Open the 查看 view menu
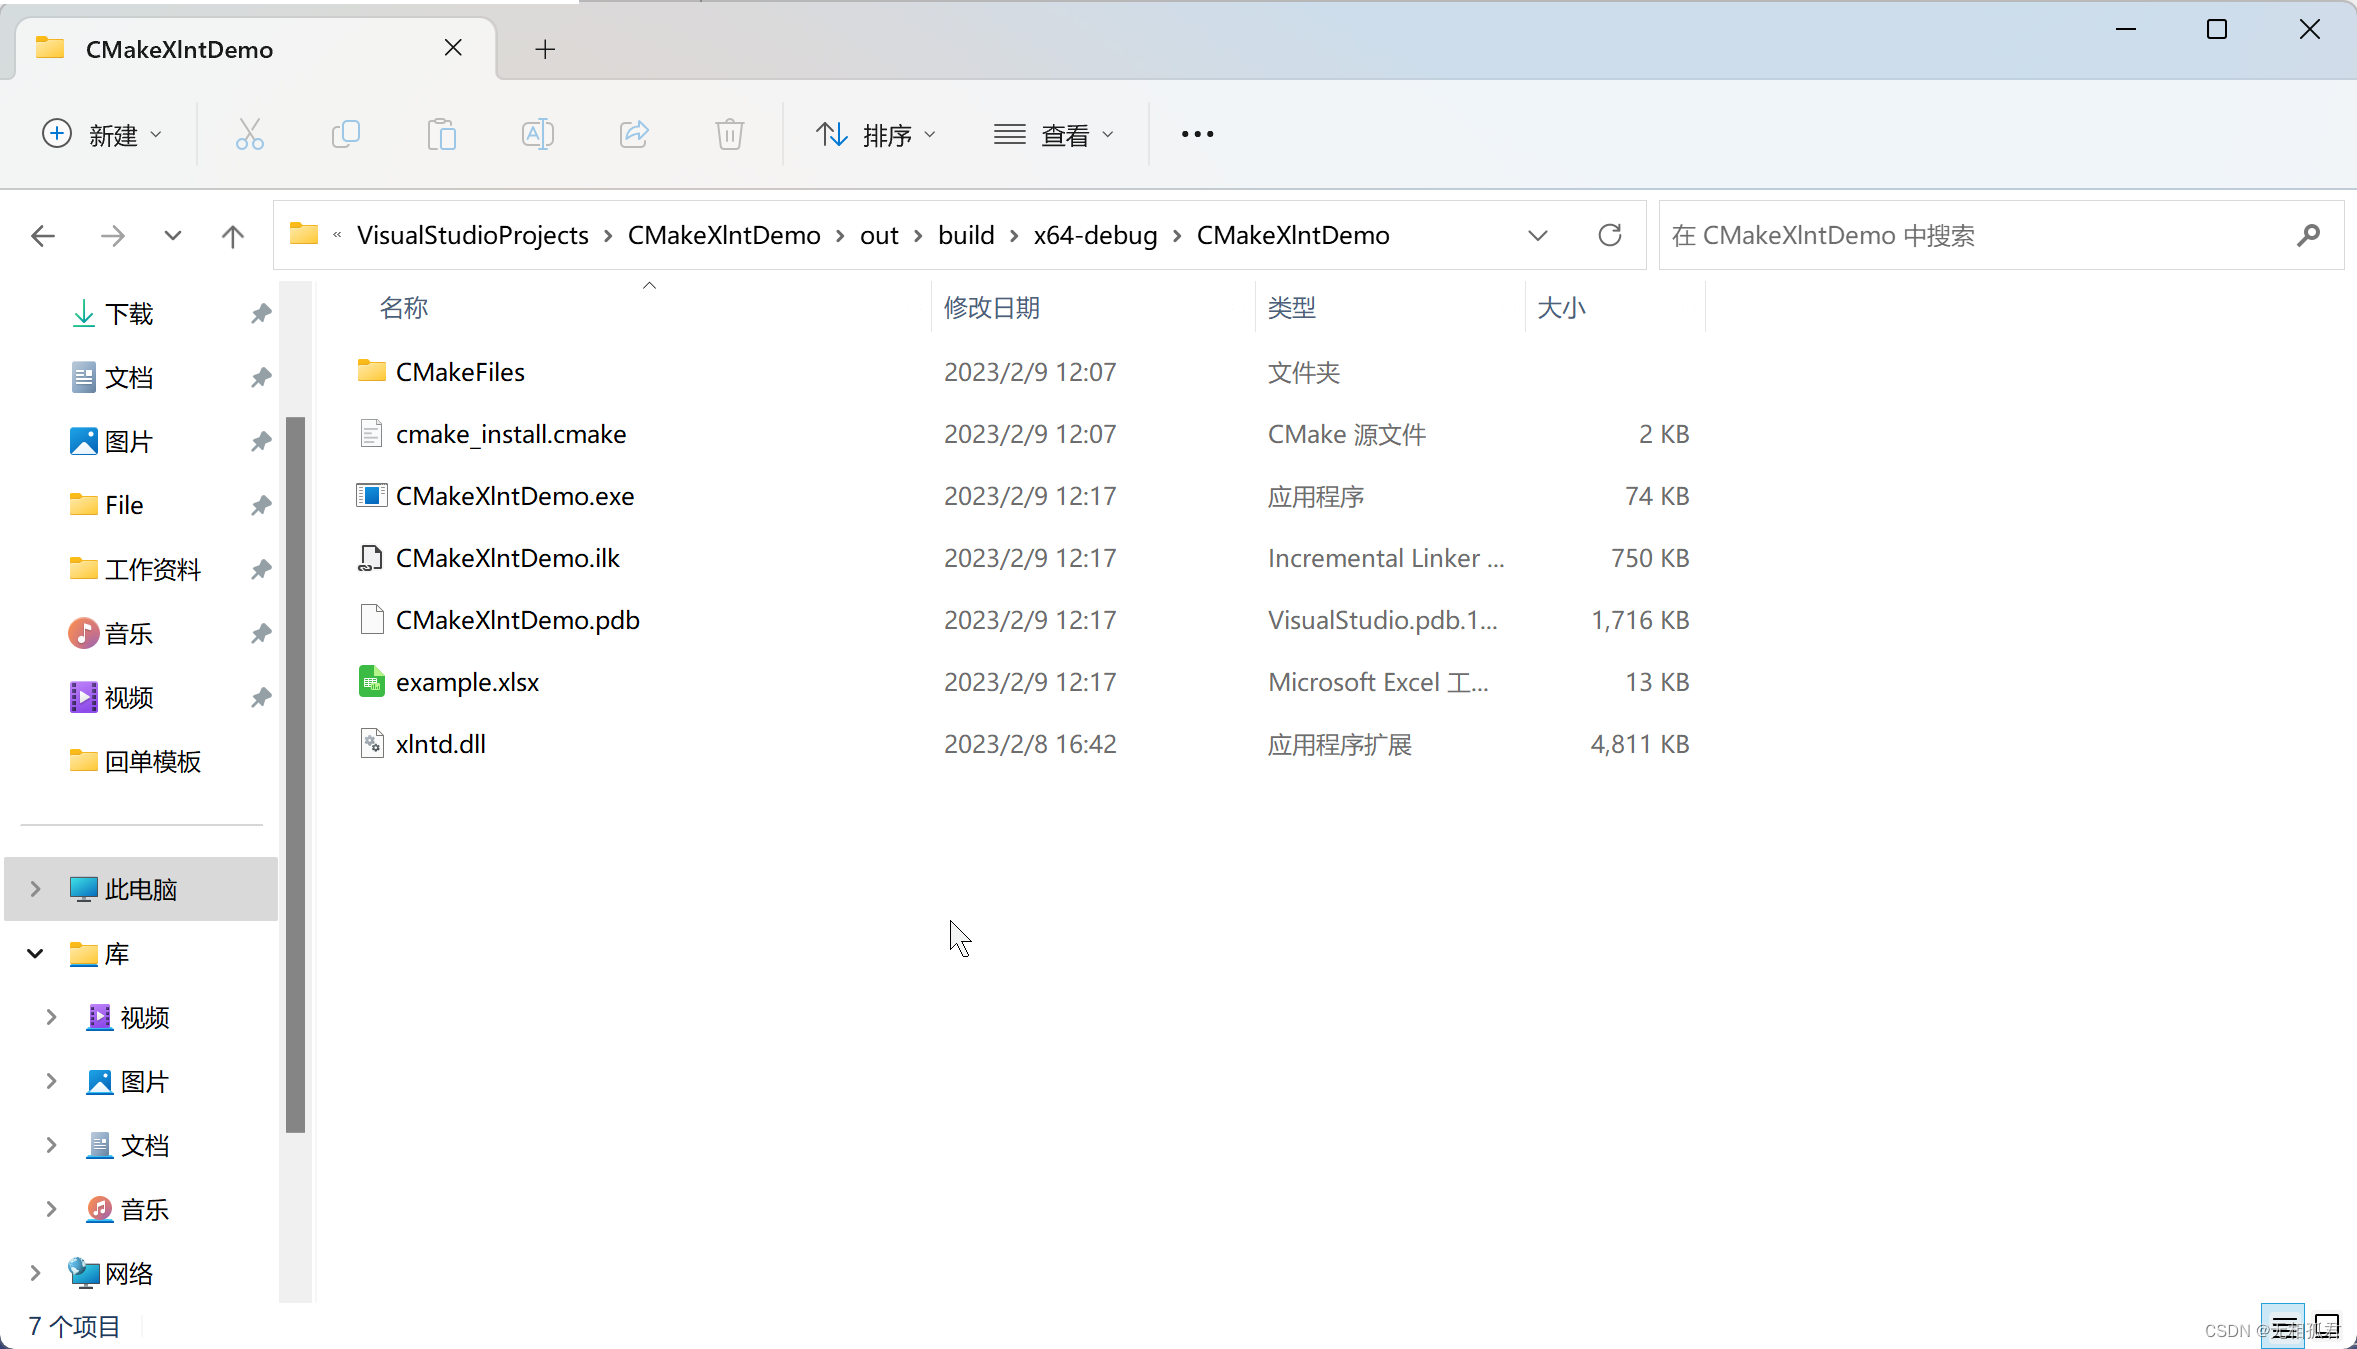Screen dimensions: 2357x1349 (1053, 134)
